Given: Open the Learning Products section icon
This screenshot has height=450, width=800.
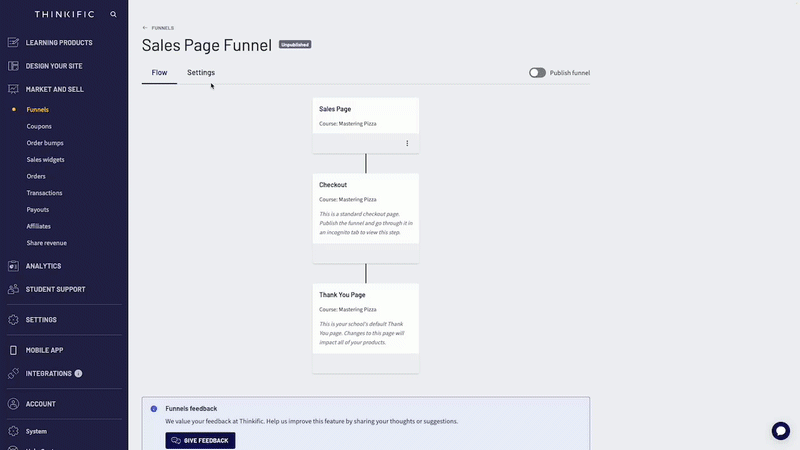Looking at the screenshot, I should tap(13, 42).
